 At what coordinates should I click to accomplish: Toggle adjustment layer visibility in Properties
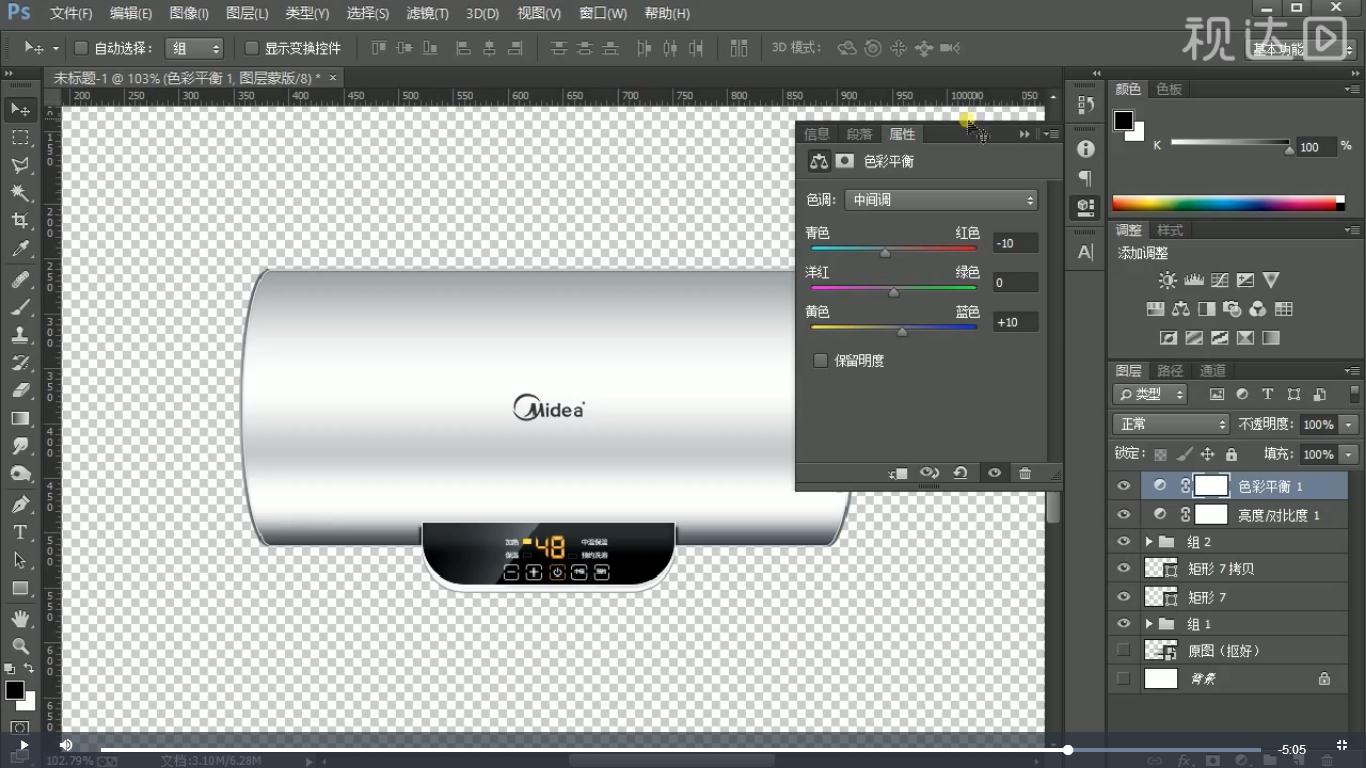(994, 473)
